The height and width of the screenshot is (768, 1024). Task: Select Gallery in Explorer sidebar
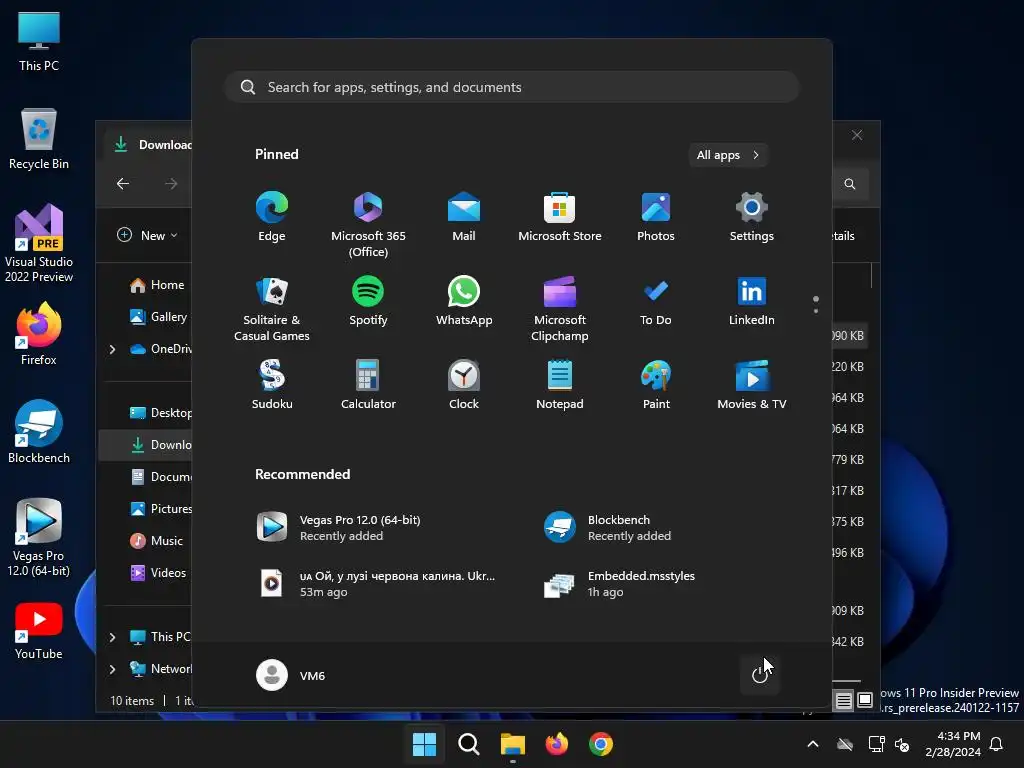pyautogui.click(x=159, y=317)
